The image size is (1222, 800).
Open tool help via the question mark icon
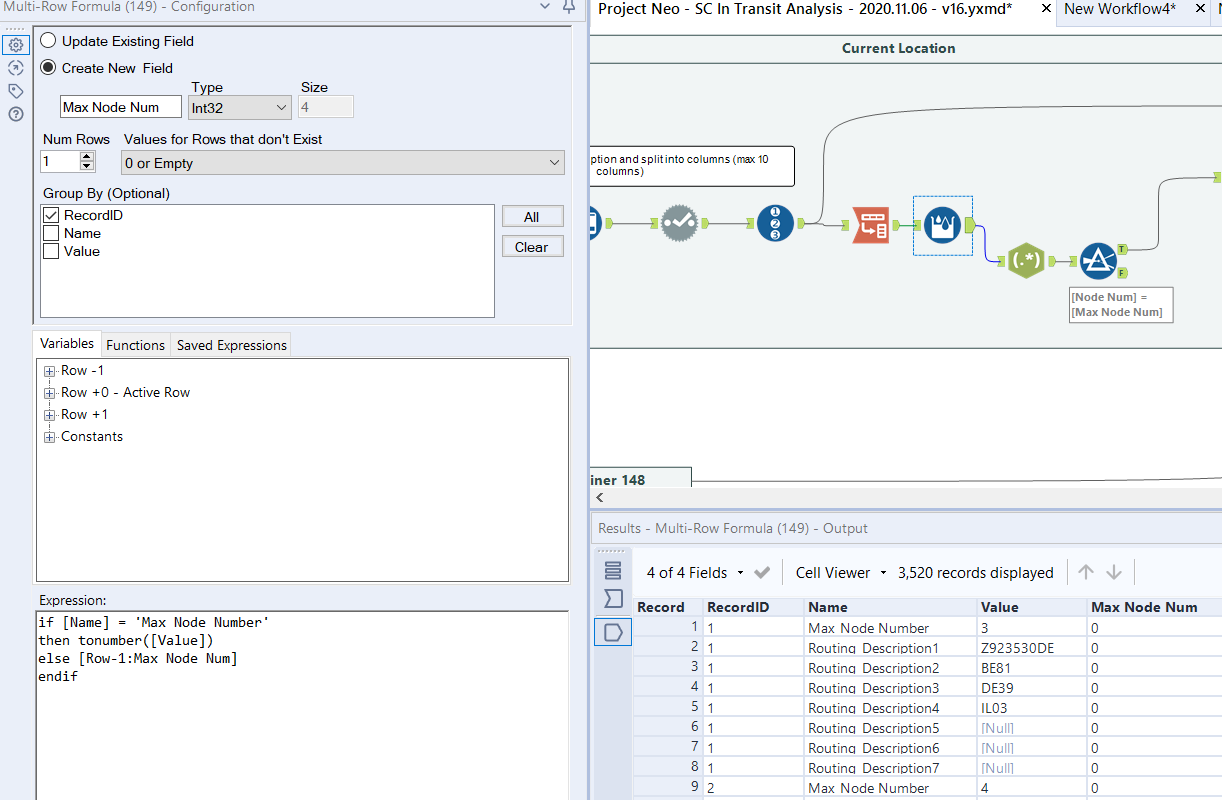(x=15, y=114)
